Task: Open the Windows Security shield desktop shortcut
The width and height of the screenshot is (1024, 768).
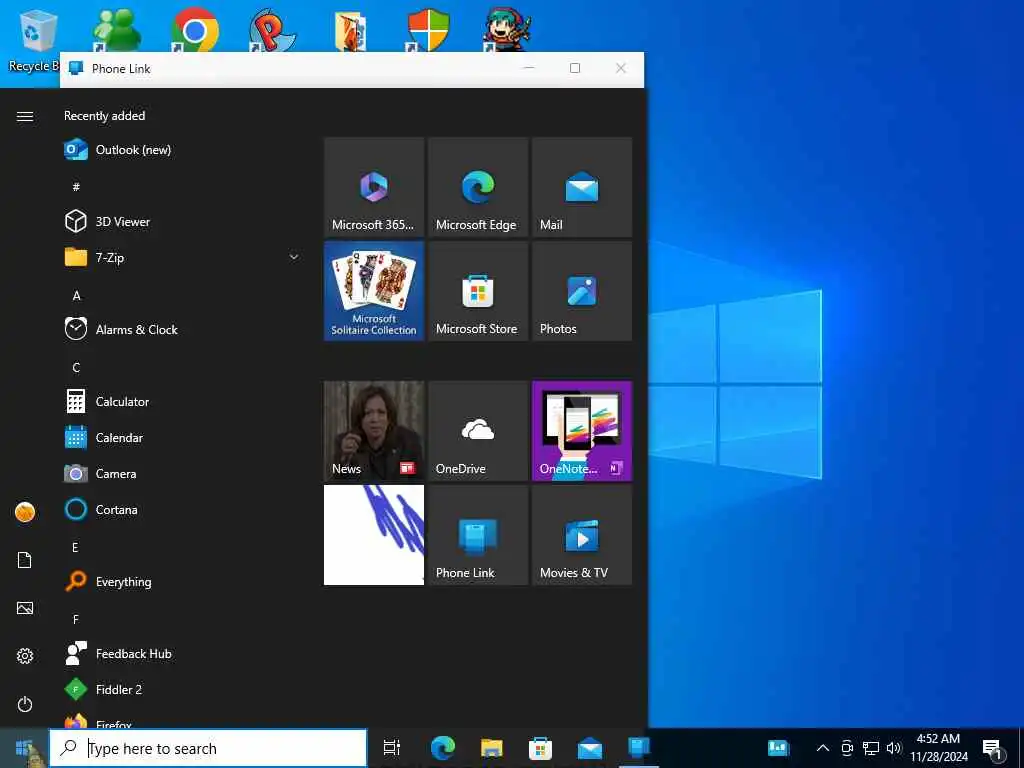Action: click(x=428, y=29)
